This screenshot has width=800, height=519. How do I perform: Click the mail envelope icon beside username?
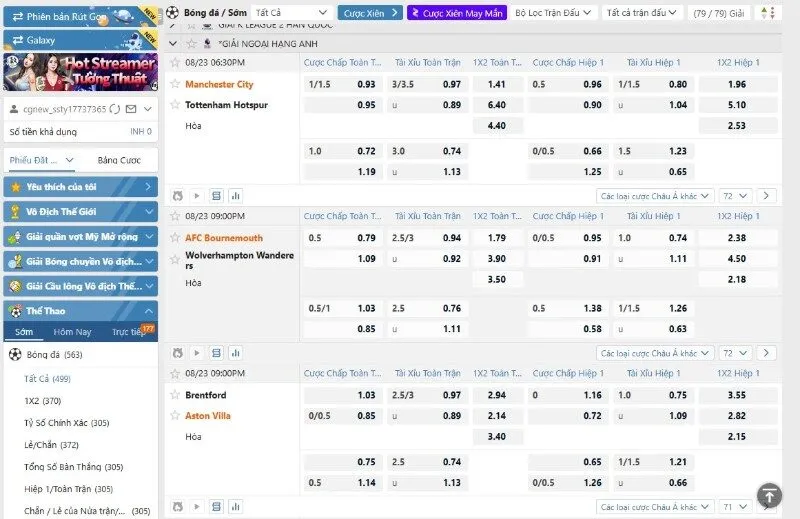pos(132,108)
